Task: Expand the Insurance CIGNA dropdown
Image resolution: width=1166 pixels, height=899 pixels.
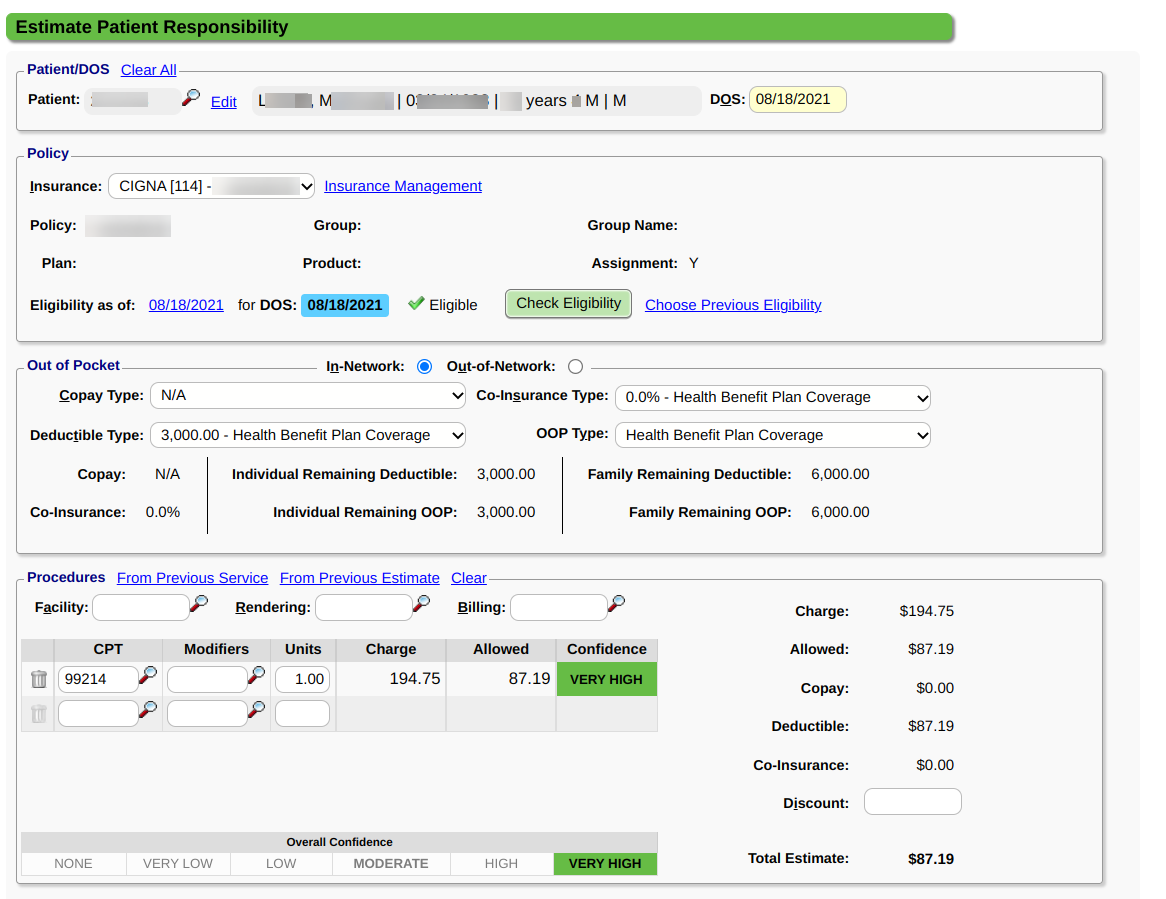Action: point(211,186)
